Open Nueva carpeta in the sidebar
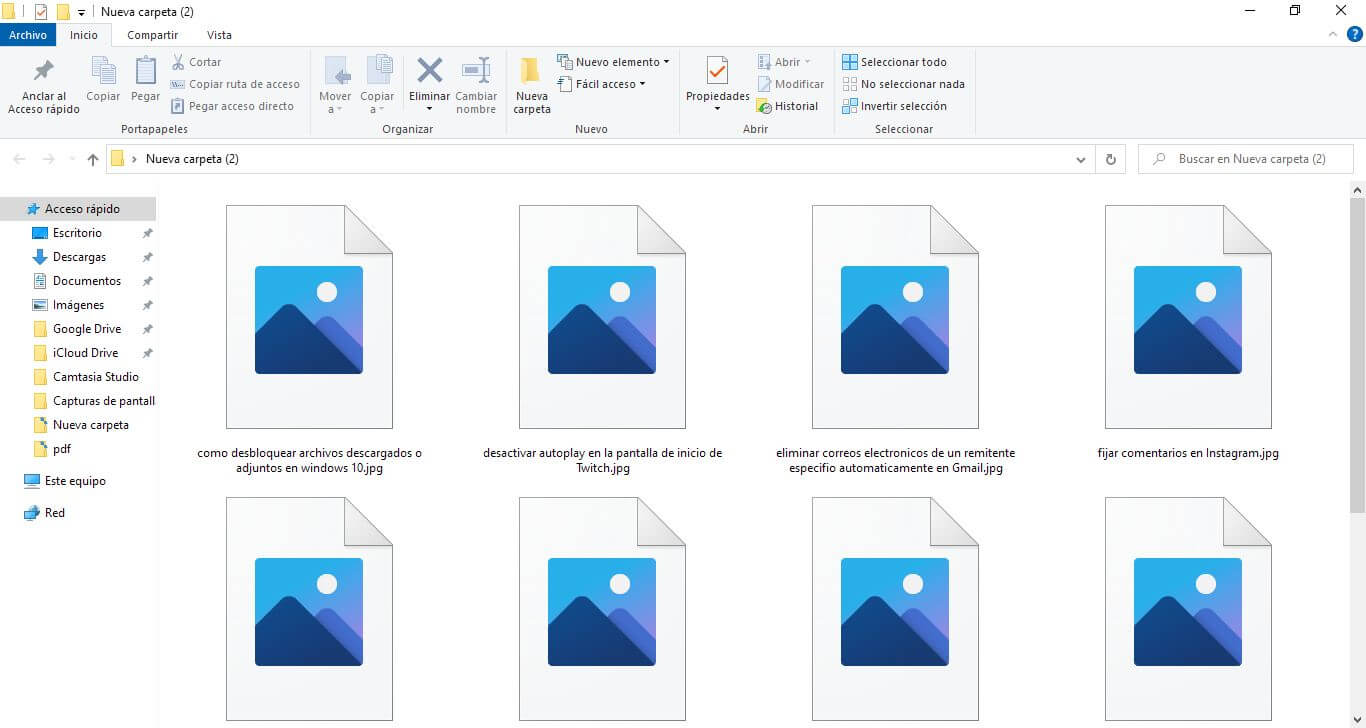This screenshot has width=1366, height=728. 90,425
